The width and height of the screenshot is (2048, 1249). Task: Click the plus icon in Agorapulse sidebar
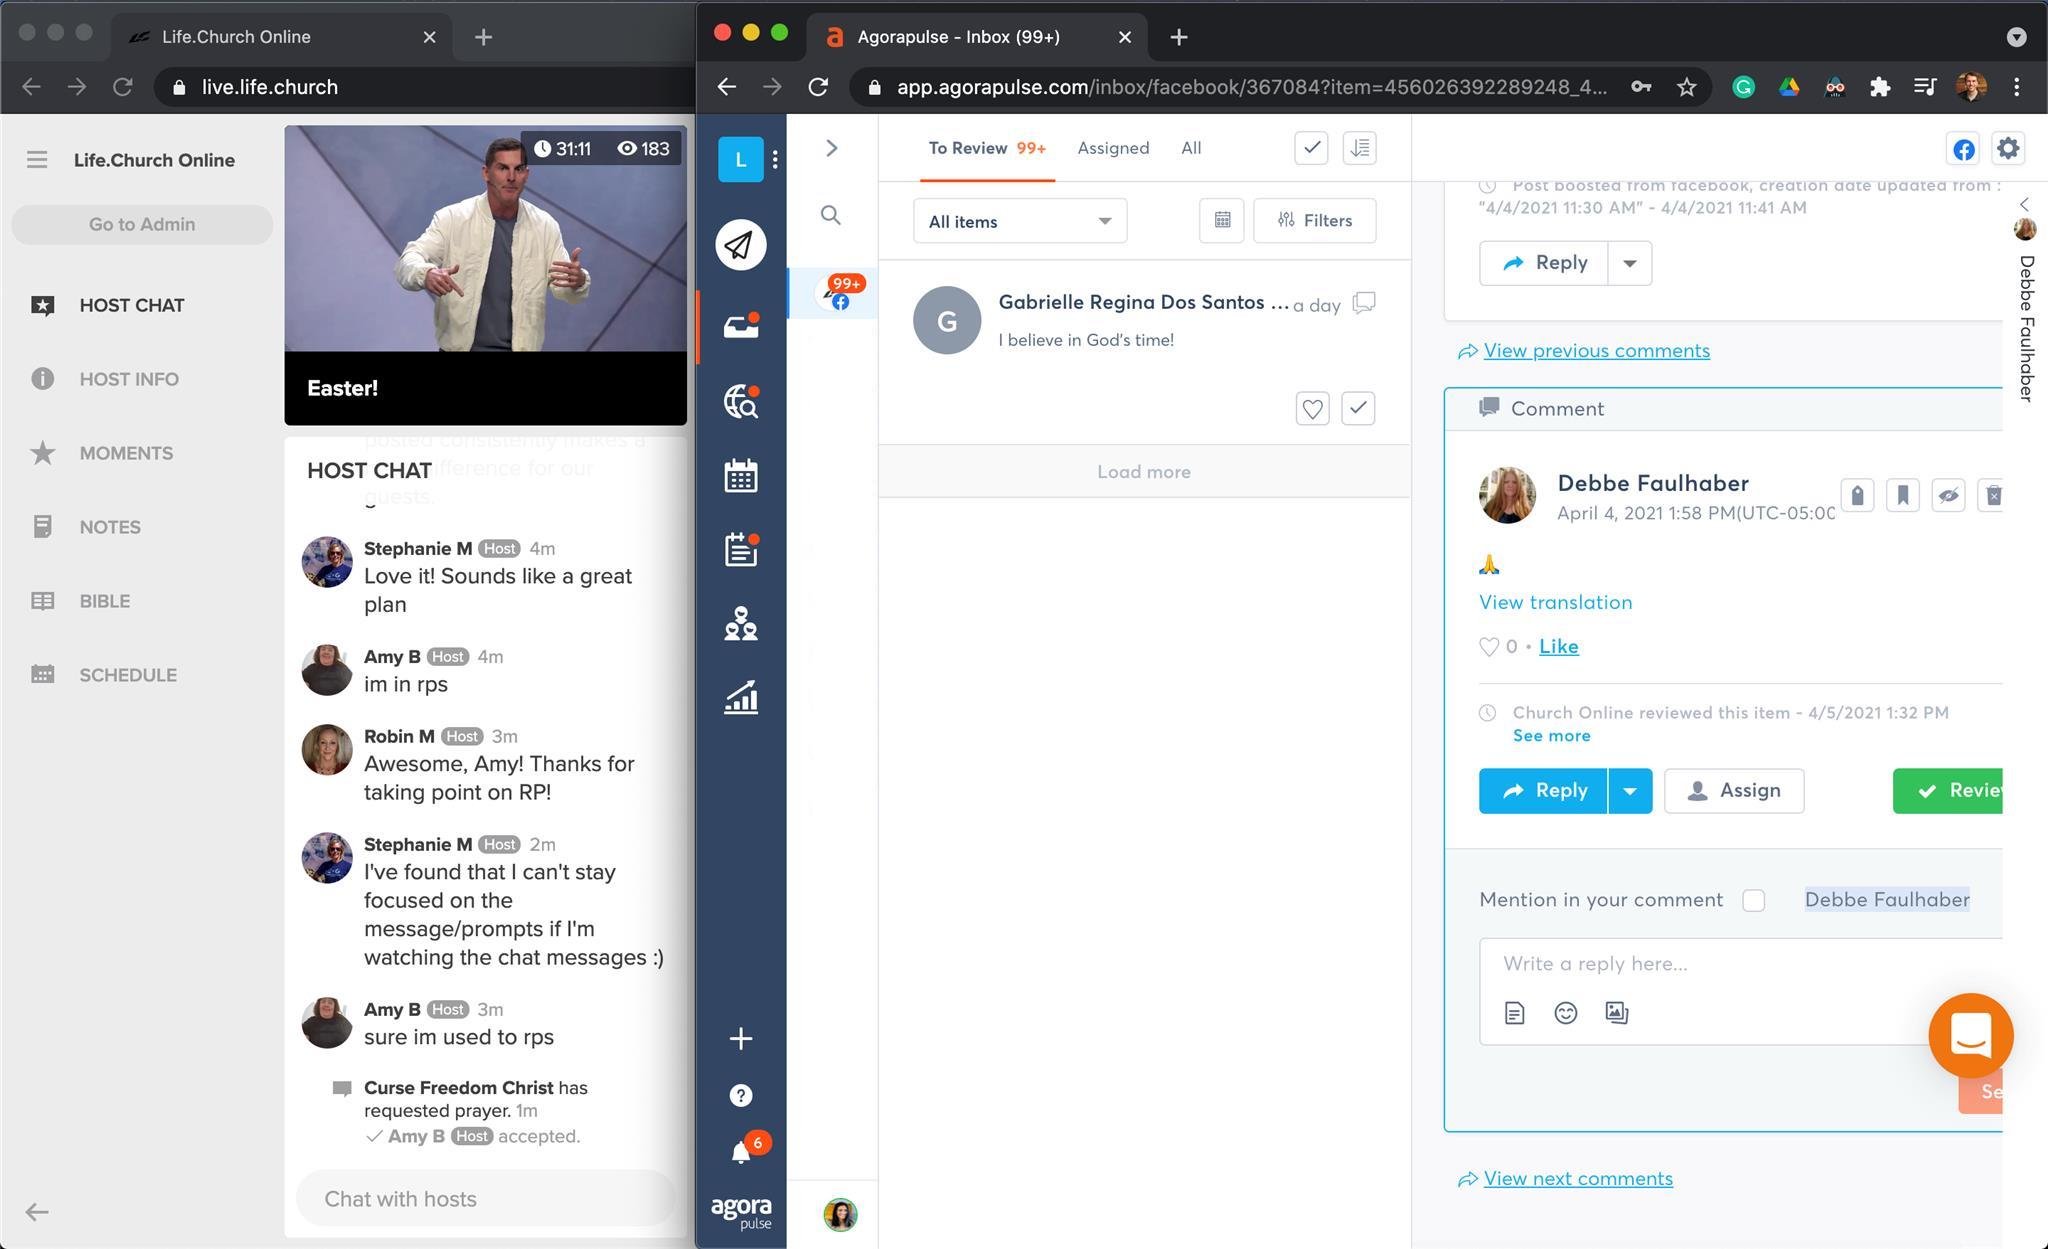coord(740,1038)
